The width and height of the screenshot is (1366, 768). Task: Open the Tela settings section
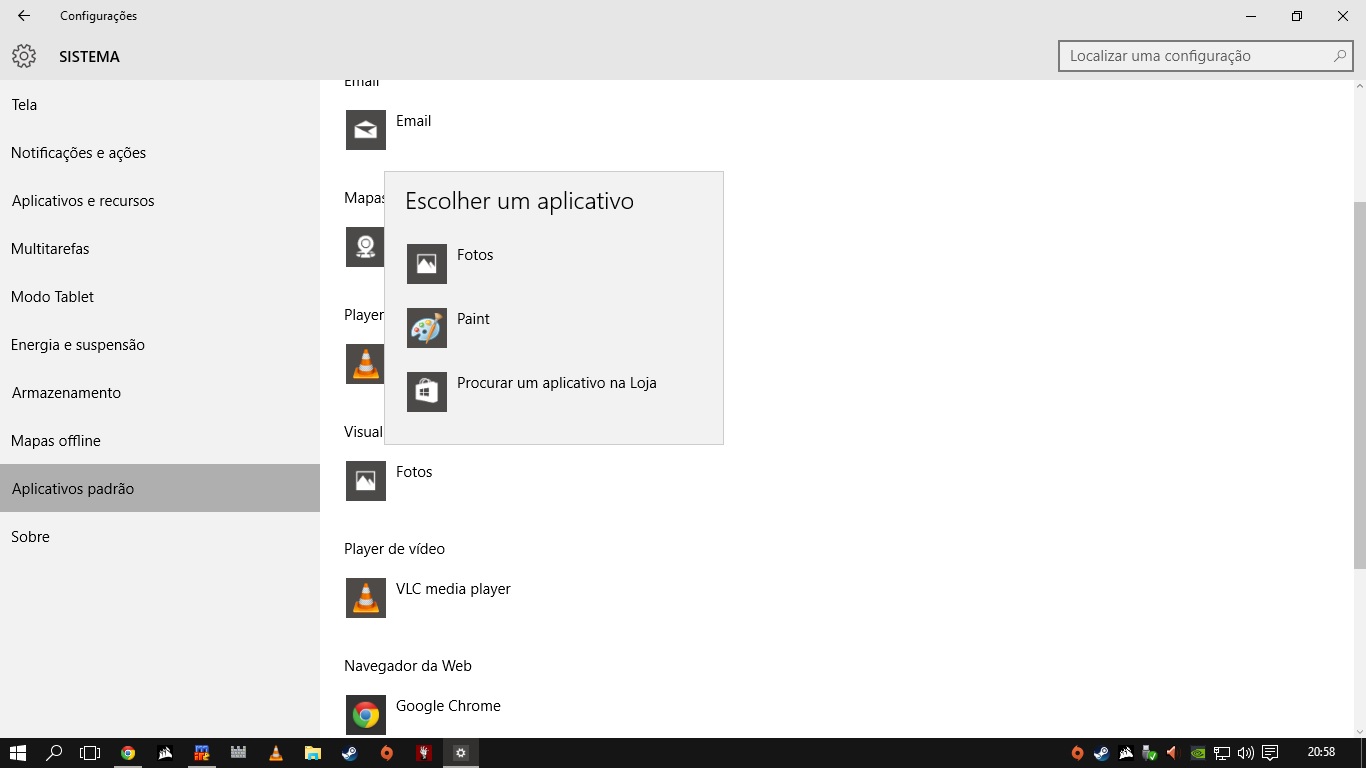coord(160,105)
